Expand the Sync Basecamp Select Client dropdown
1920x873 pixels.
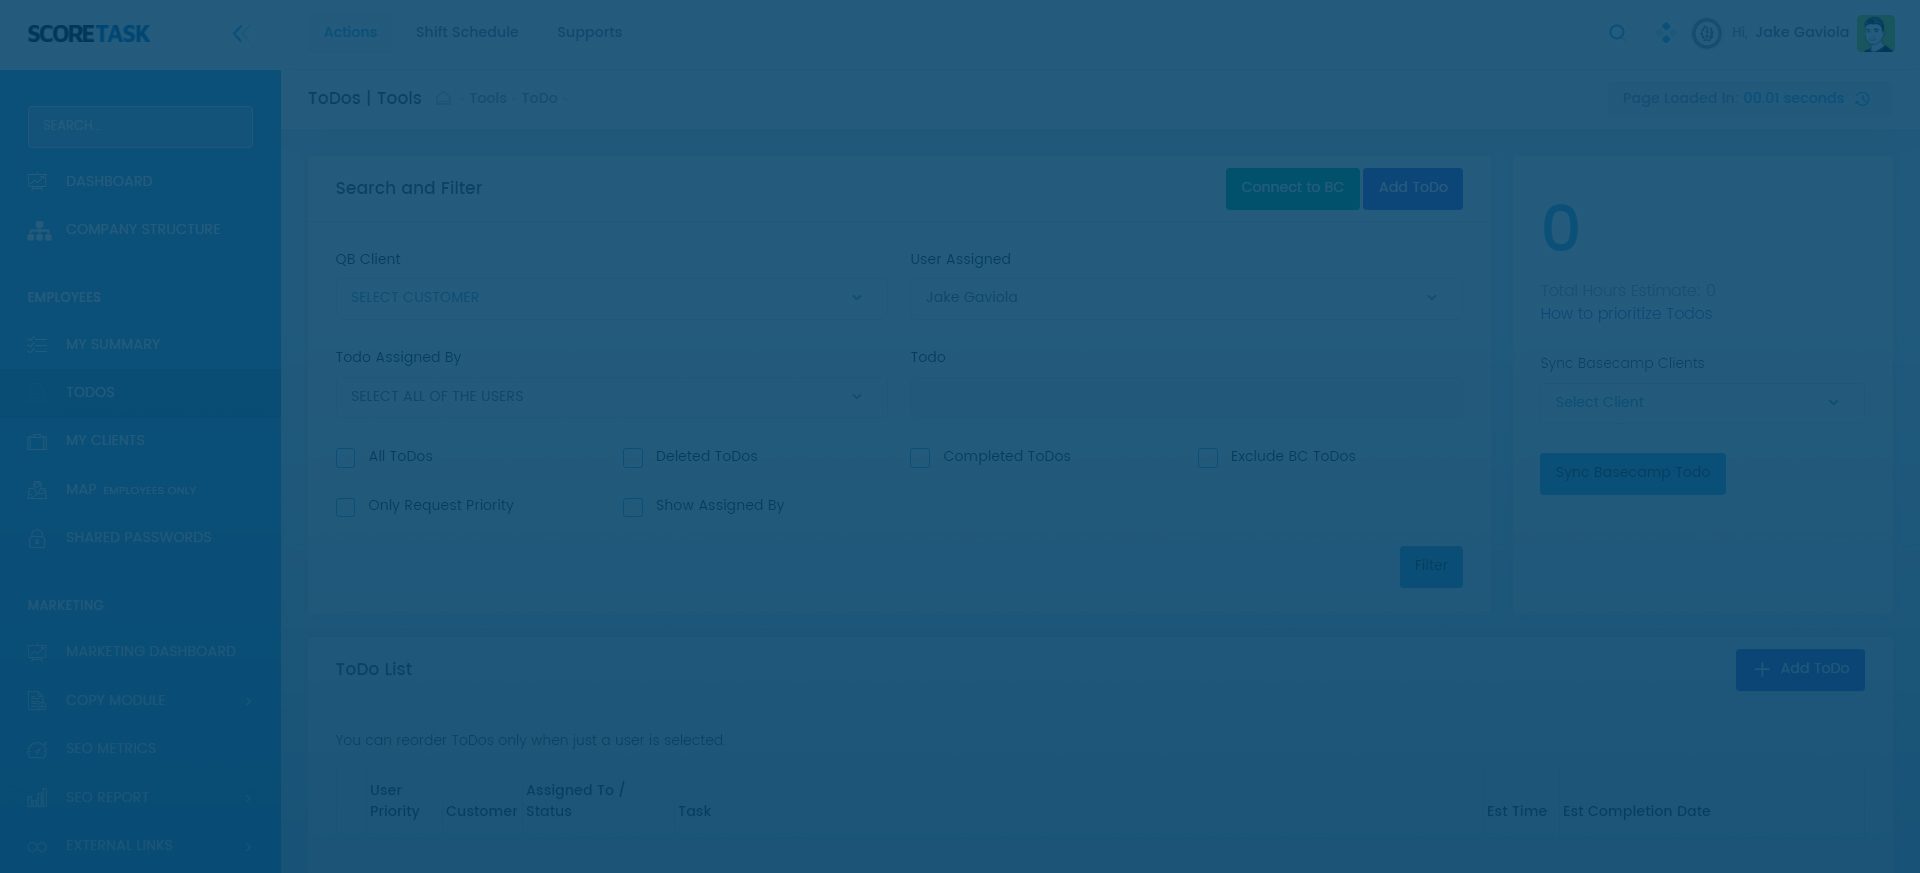pyautogui.click(x=1701, y=402)
